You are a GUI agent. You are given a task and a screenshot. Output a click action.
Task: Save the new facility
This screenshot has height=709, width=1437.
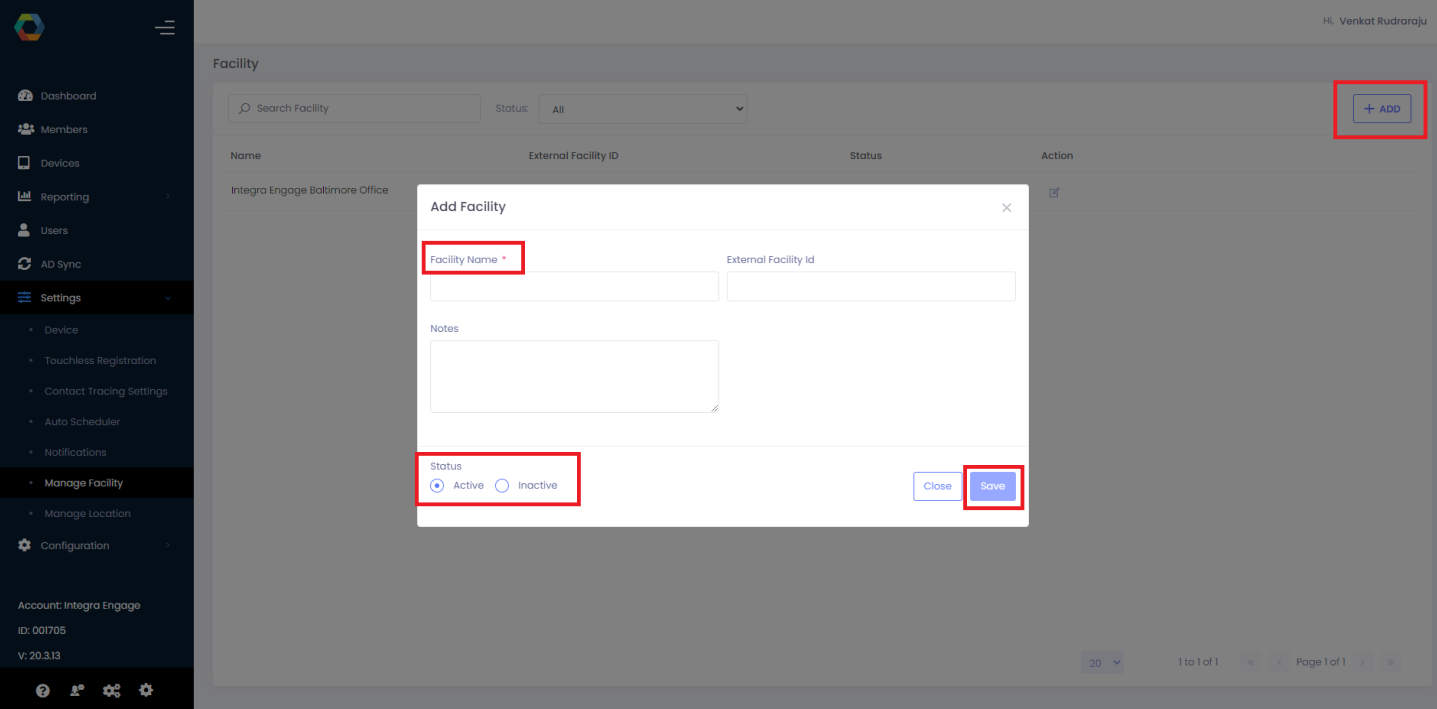[992, 486]
